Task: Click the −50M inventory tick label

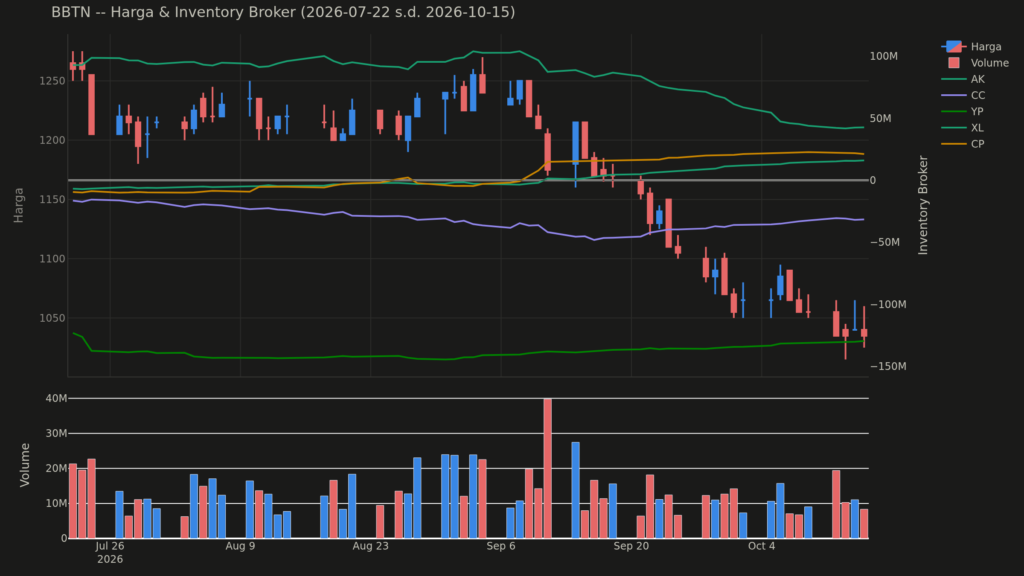Action: [x=885, y=242]
